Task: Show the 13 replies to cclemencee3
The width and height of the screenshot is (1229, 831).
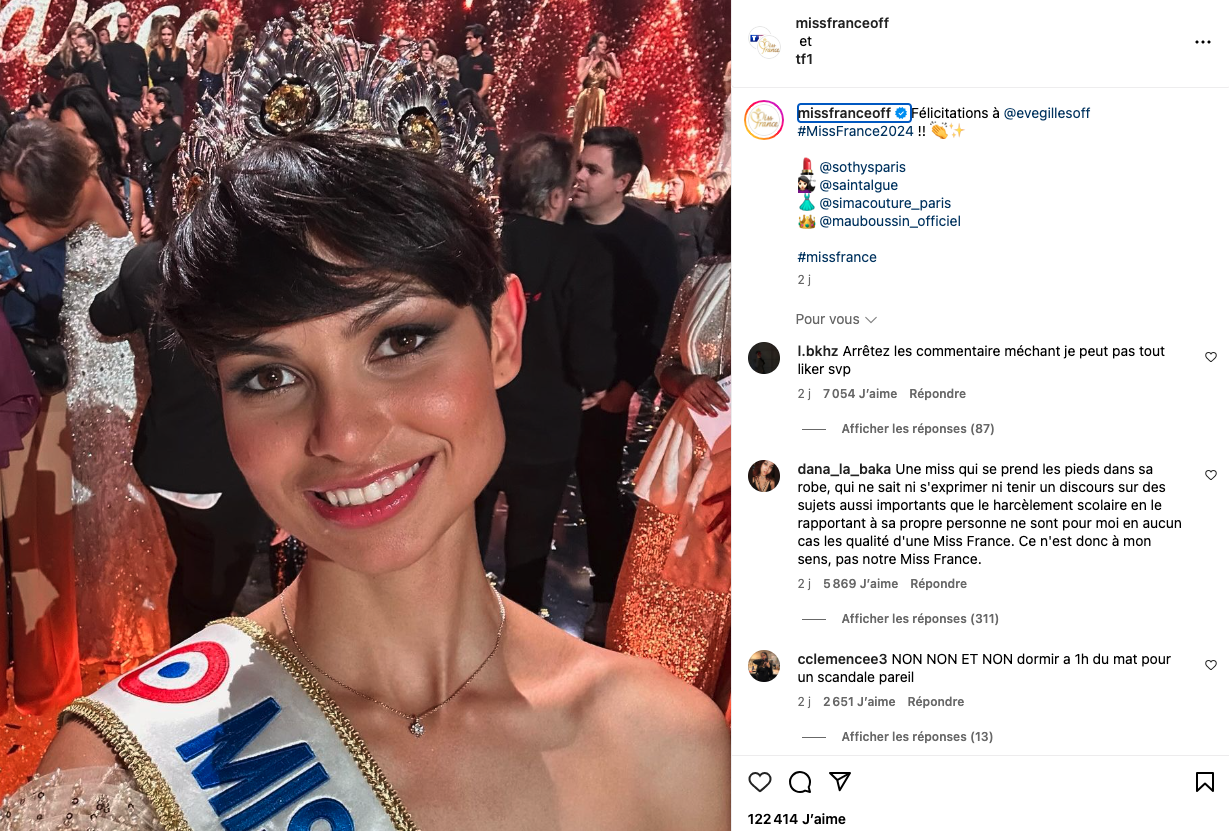Action: [x=917, y=737]
